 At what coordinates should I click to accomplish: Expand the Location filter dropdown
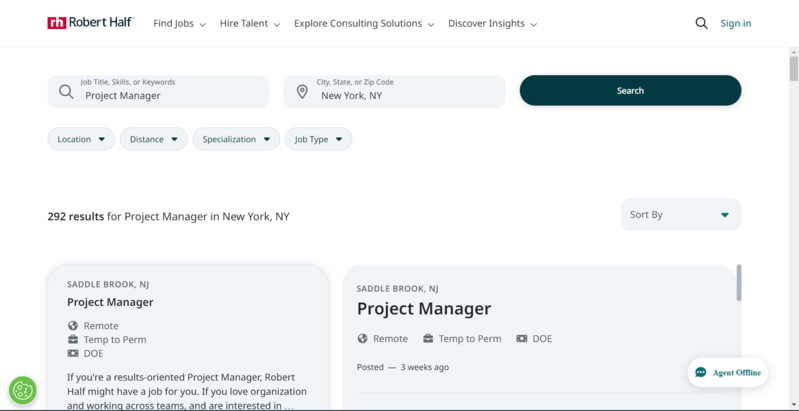[81, 139]
